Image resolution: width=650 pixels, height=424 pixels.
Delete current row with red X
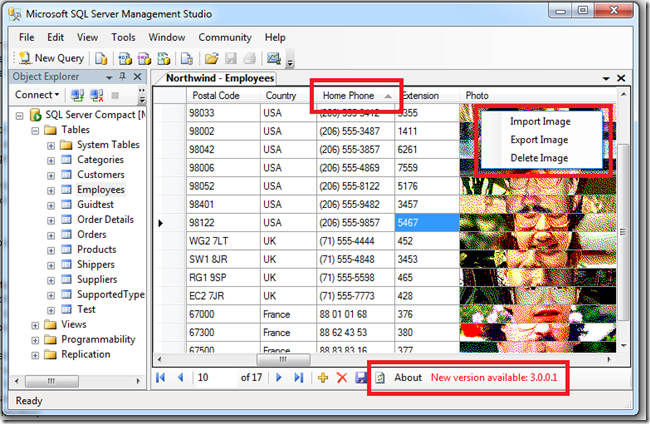pos(341,378)
